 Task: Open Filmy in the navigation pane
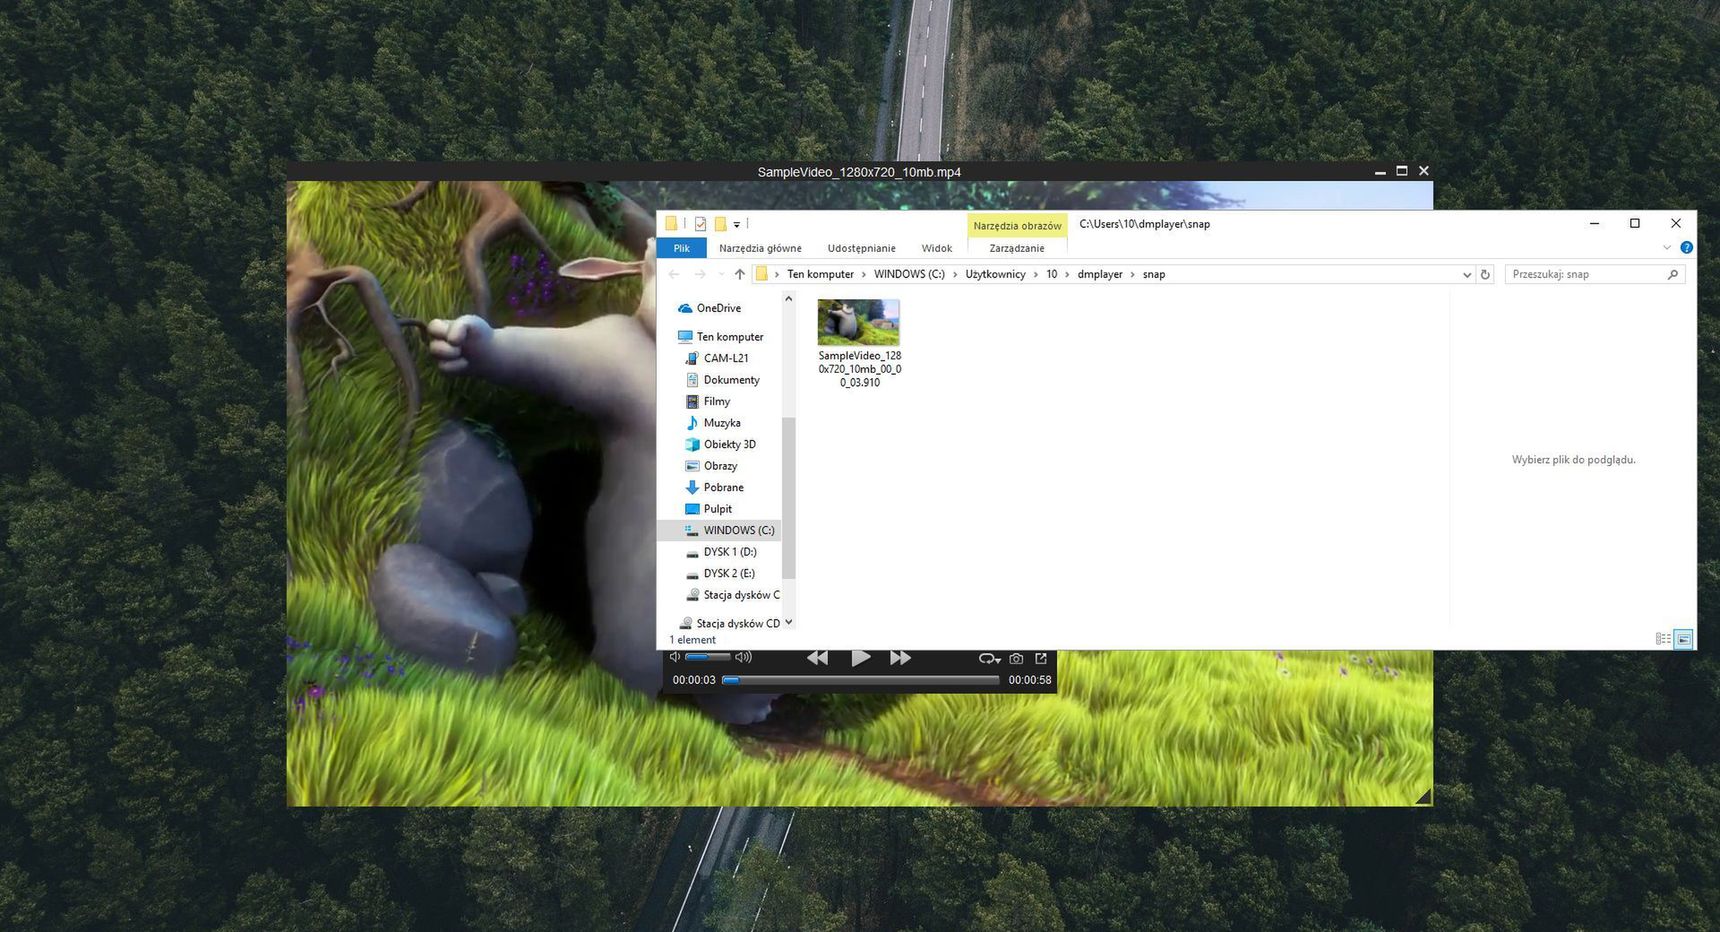[x=708, y=401]
